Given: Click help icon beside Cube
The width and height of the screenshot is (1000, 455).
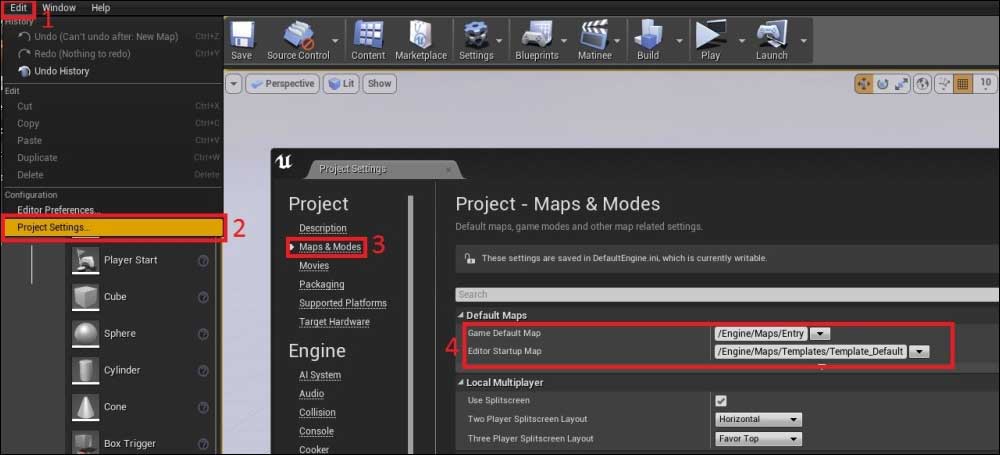Looking at the screenshot, I should coord(203,297).
